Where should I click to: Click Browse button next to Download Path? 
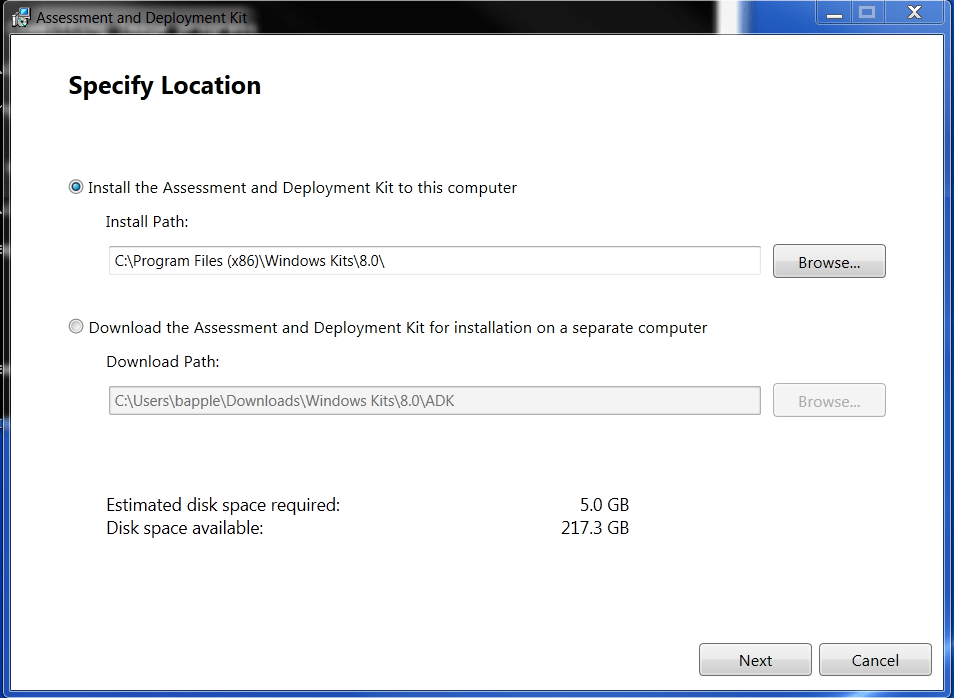[x=829, y=400]
